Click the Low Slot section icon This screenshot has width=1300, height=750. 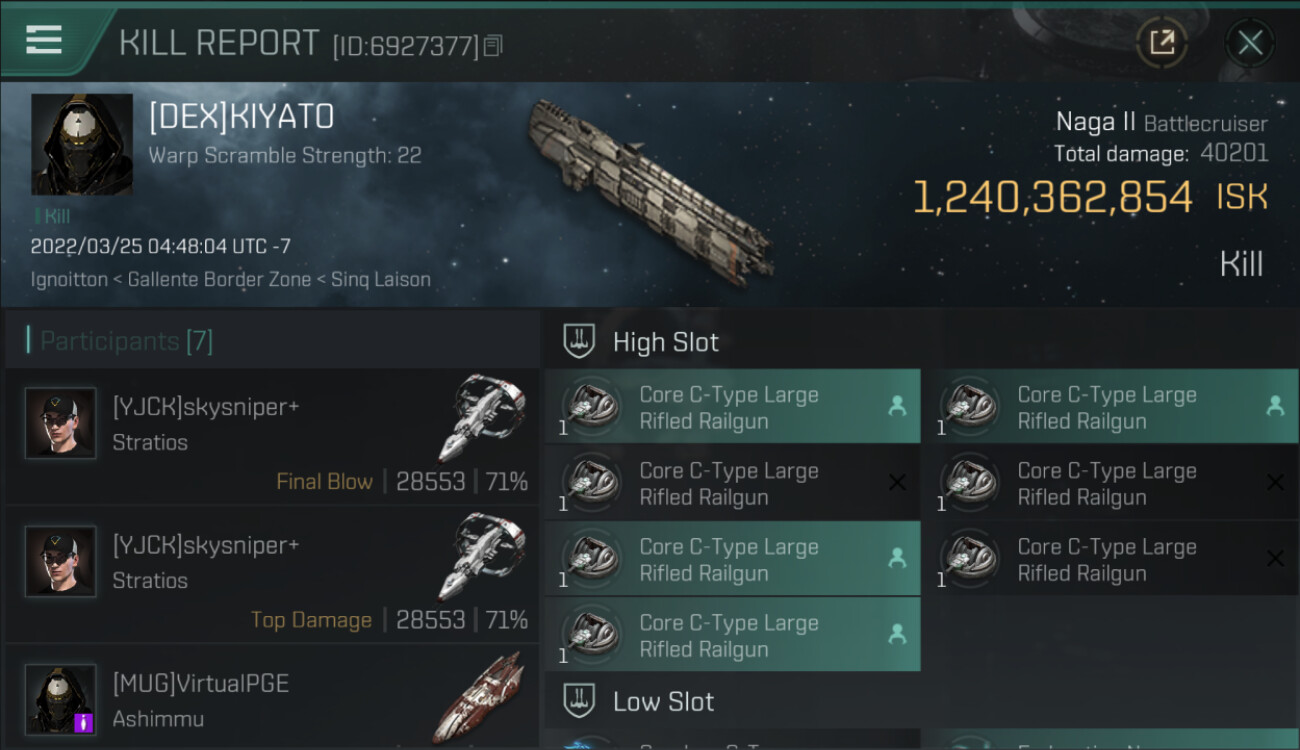pos(579,701)
